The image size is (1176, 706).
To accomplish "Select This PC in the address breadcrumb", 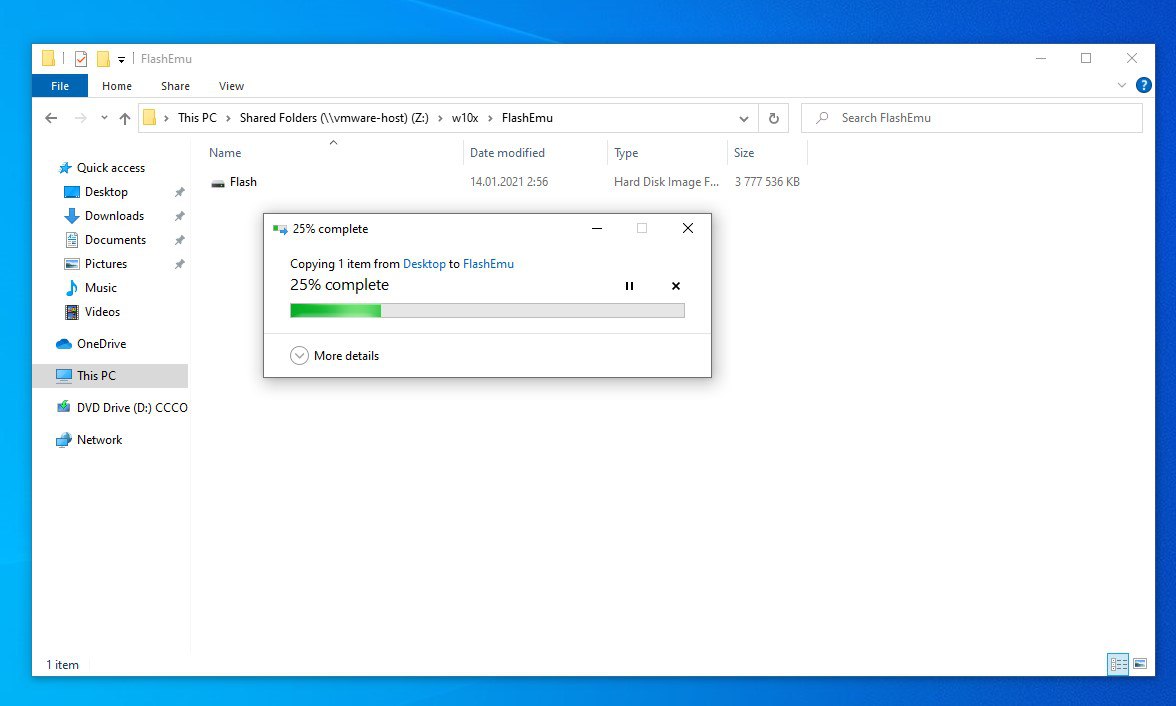I will click(x=197, y=118).
